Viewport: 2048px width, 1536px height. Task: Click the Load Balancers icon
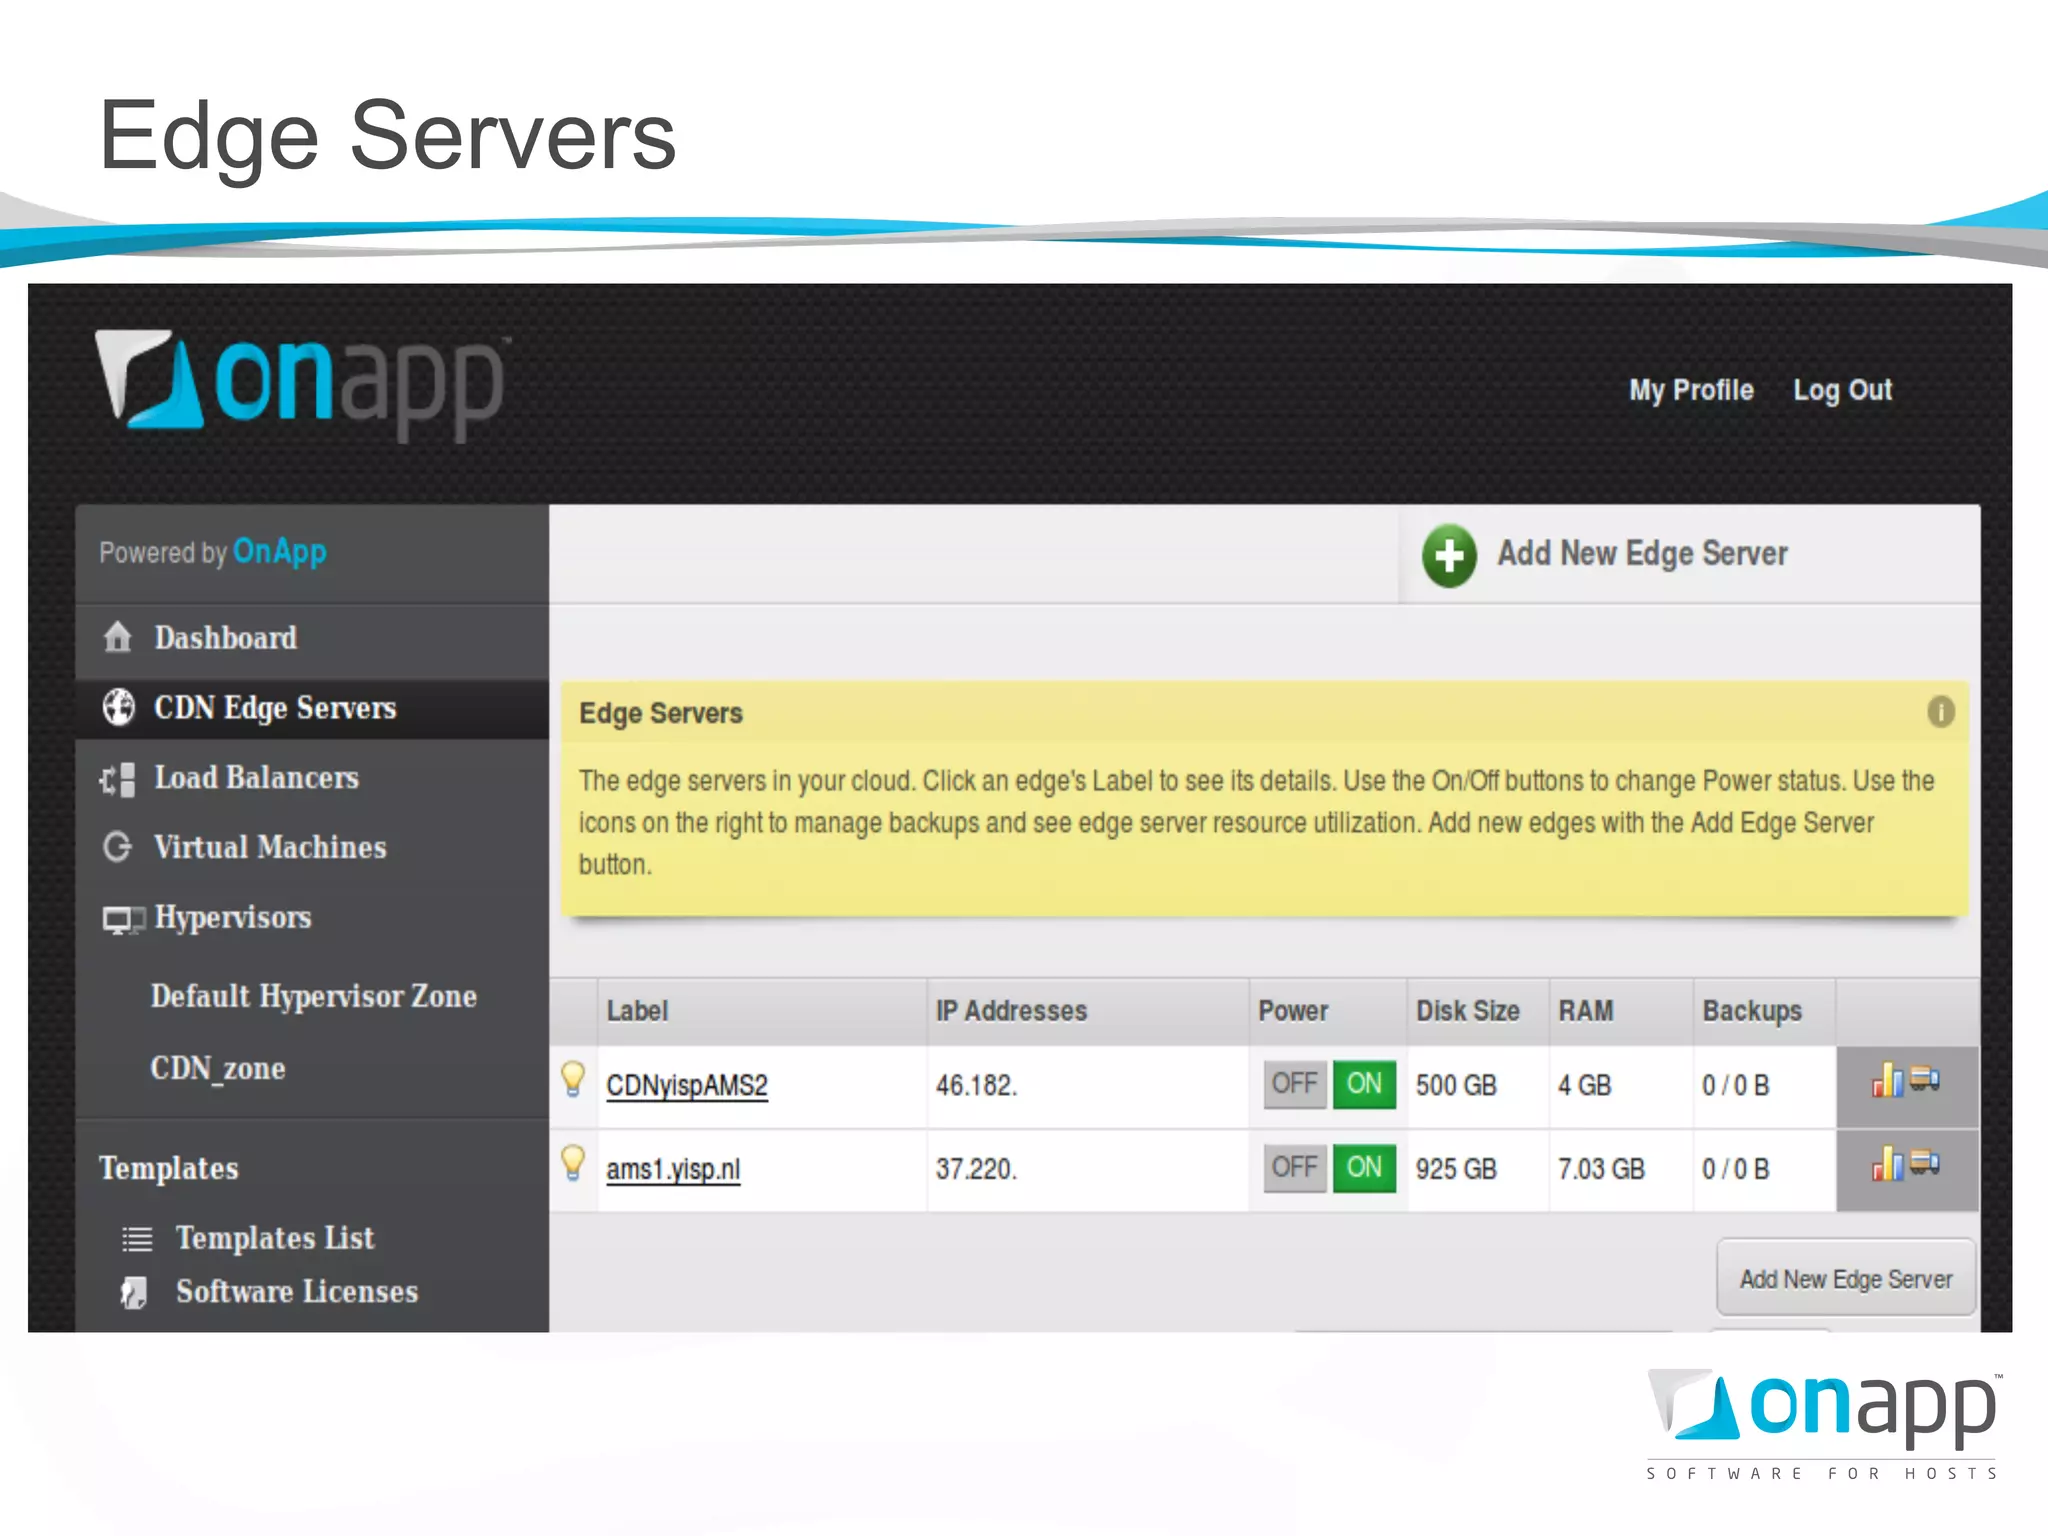[118, 779]
